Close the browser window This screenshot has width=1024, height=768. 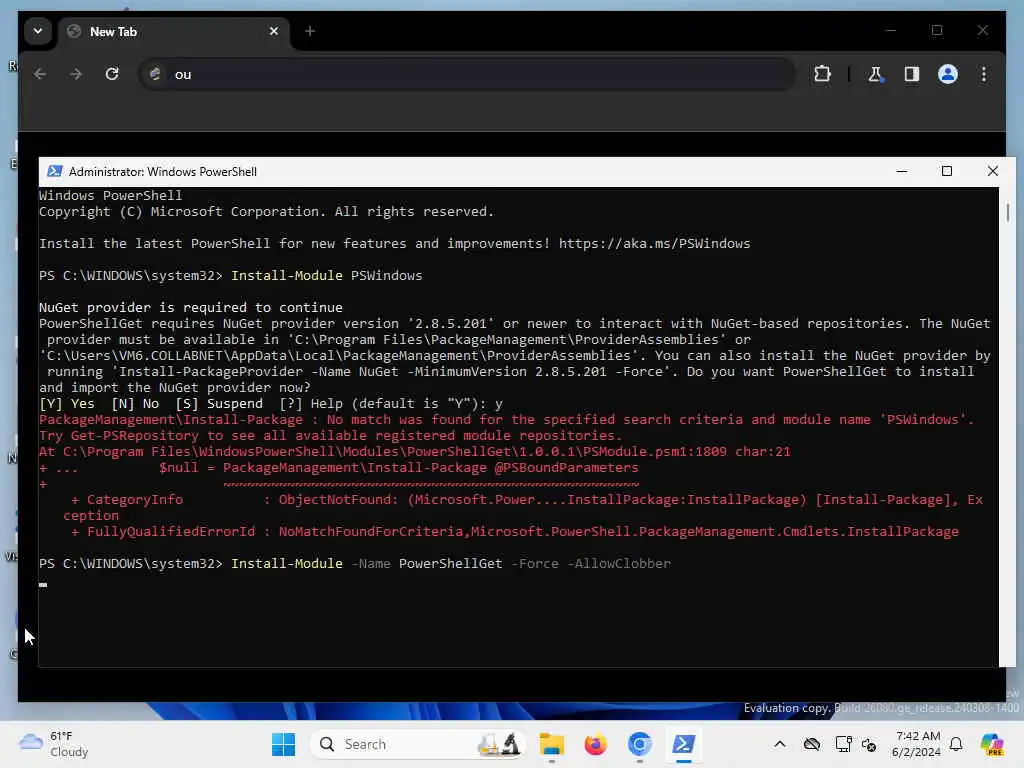[x=983, y=31]
